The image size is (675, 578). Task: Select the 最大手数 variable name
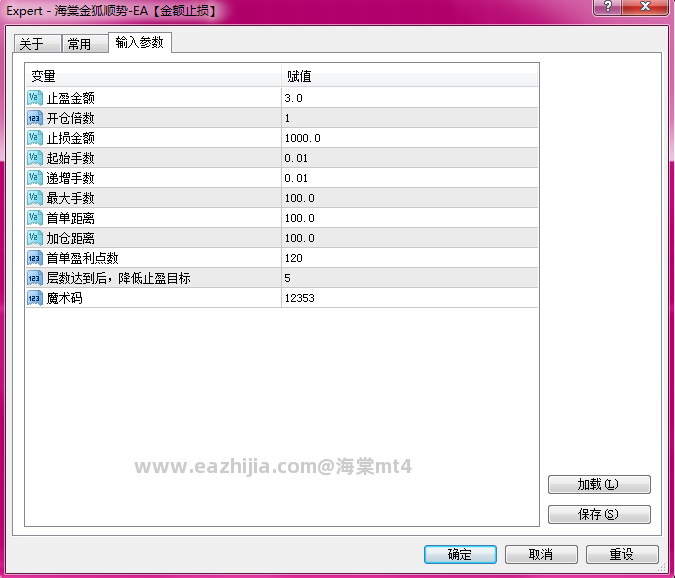pyautogui.click(x=71, y=198)
